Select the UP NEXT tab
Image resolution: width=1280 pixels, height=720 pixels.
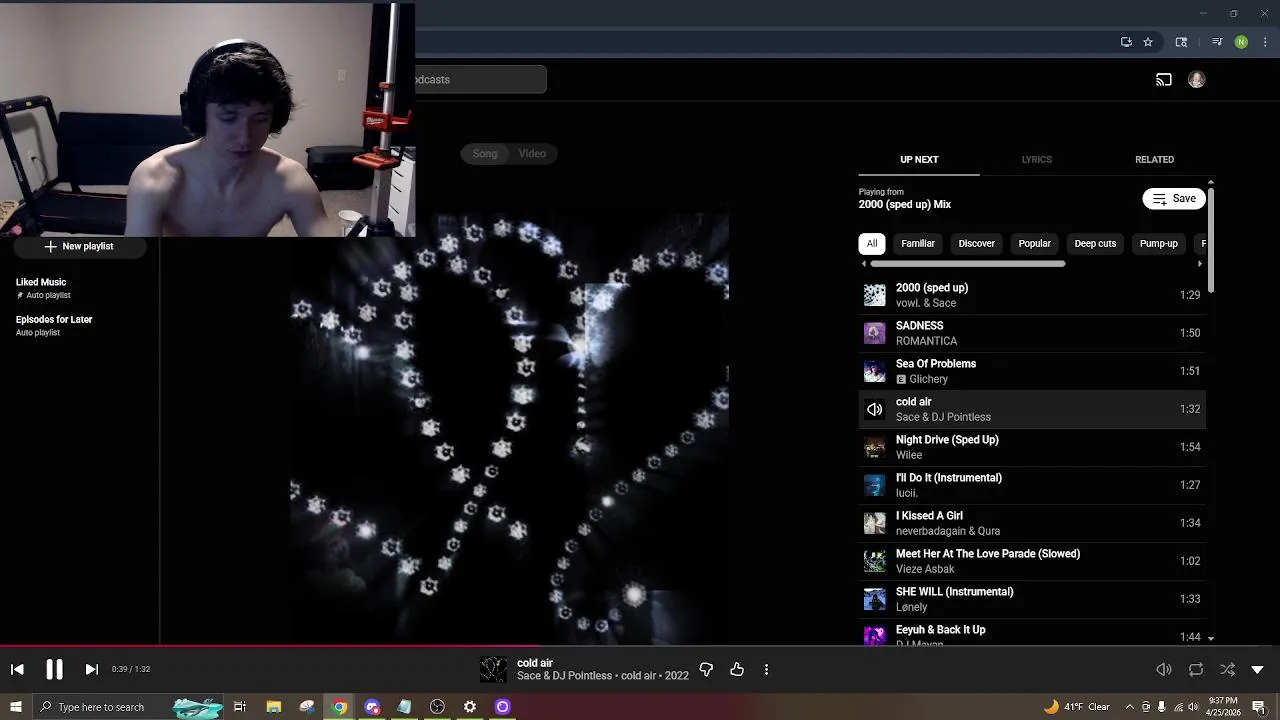pos(919,160)
